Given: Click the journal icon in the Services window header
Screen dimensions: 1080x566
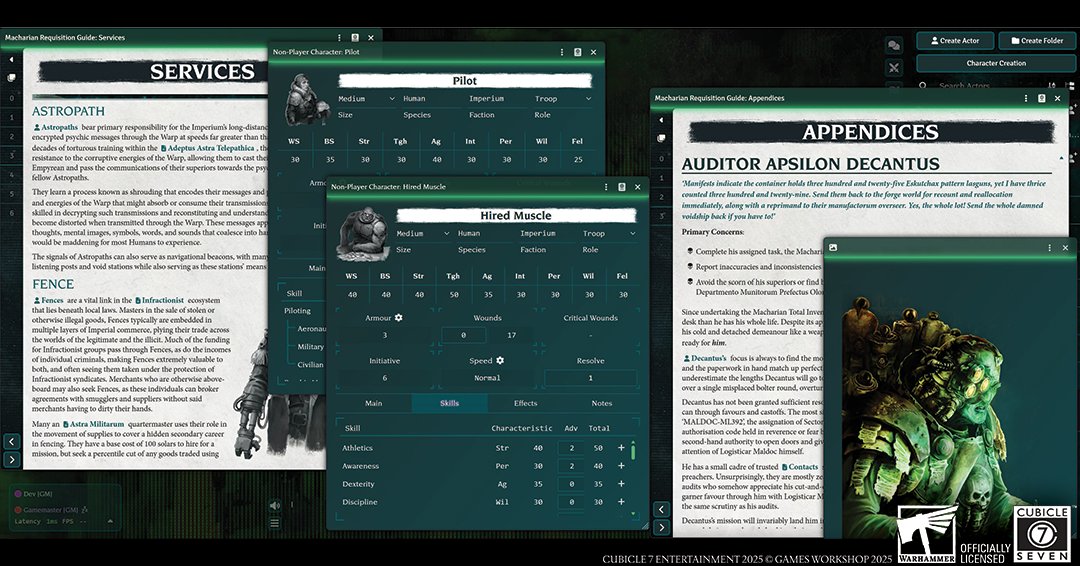Looking at the screenshot, I should click(x=355, y=38).
